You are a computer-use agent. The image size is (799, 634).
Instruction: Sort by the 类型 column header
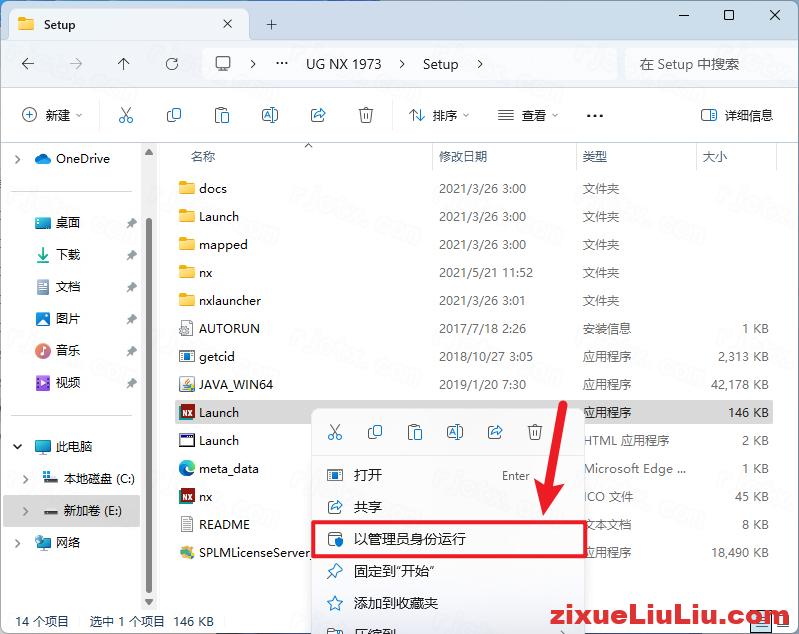click(595, 156)
